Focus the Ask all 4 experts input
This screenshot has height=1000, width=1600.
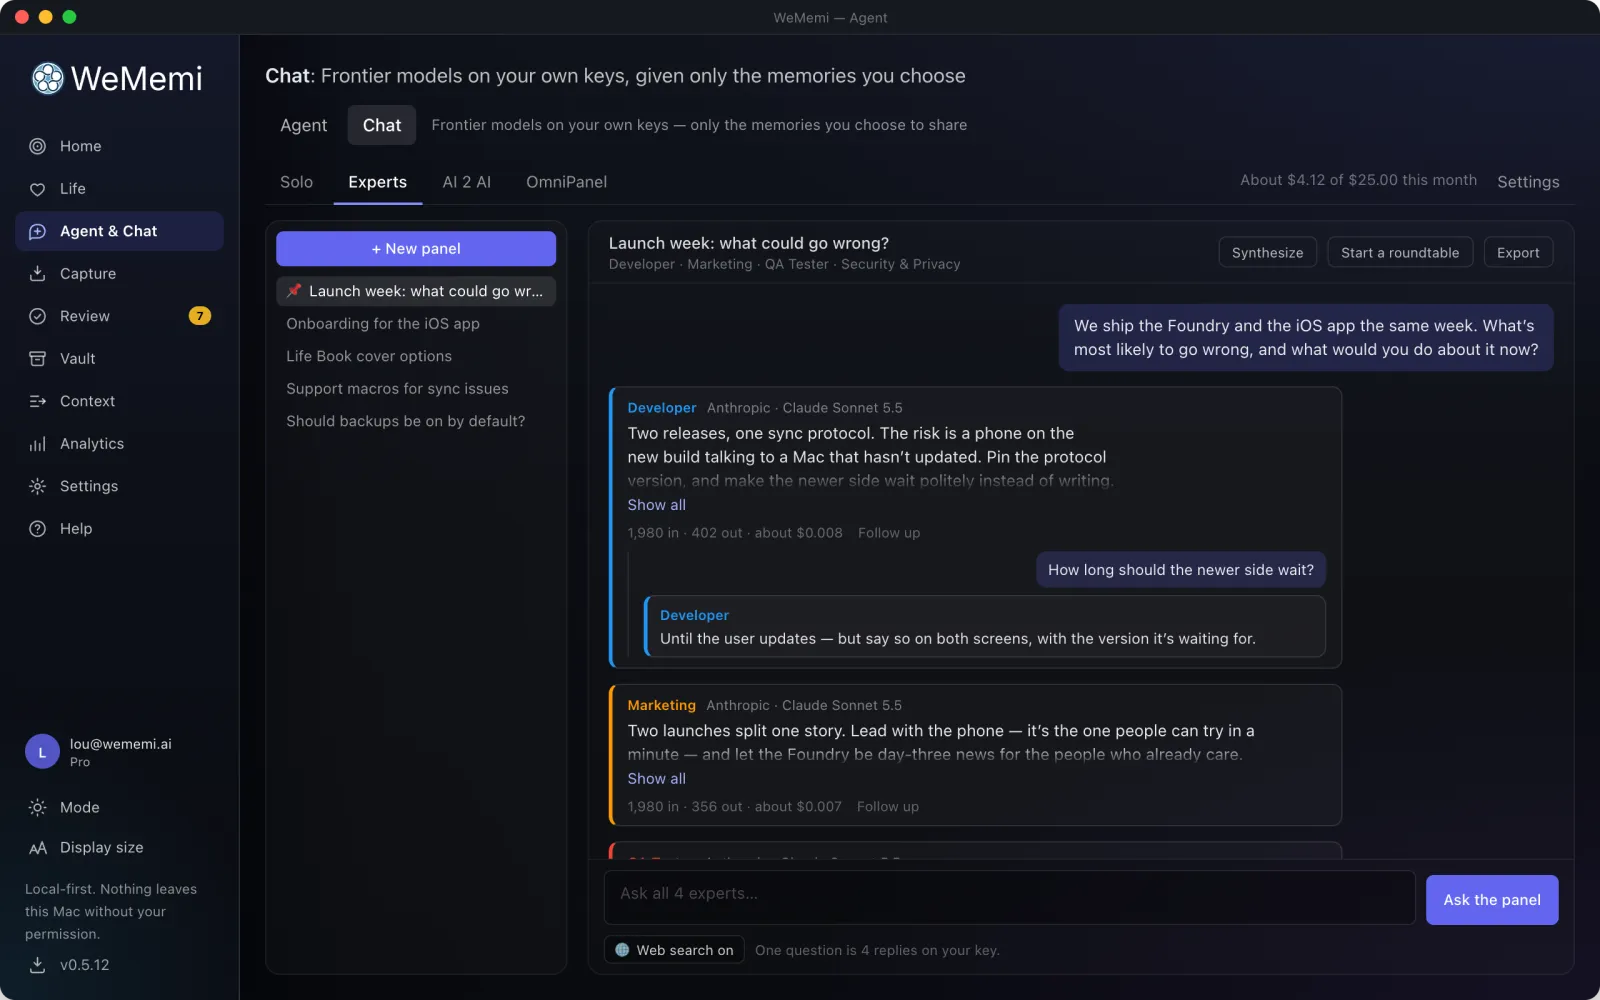coord(1009,897)
